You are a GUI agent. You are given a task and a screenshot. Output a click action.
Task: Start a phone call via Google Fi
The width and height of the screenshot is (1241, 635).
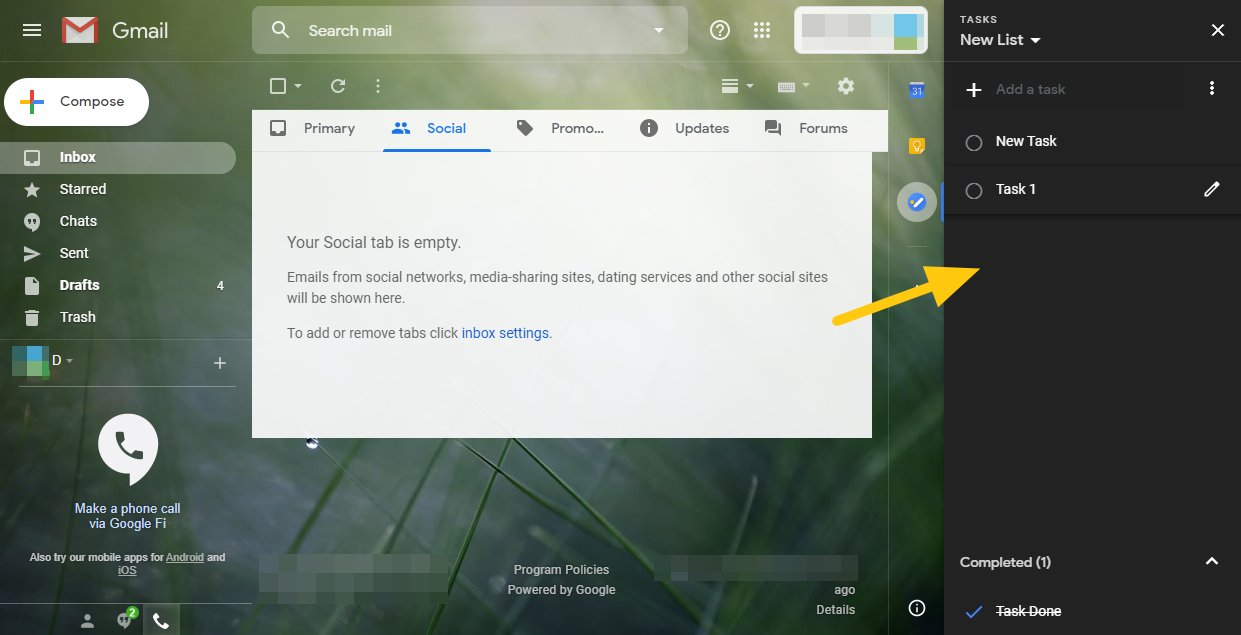[127, 447]
